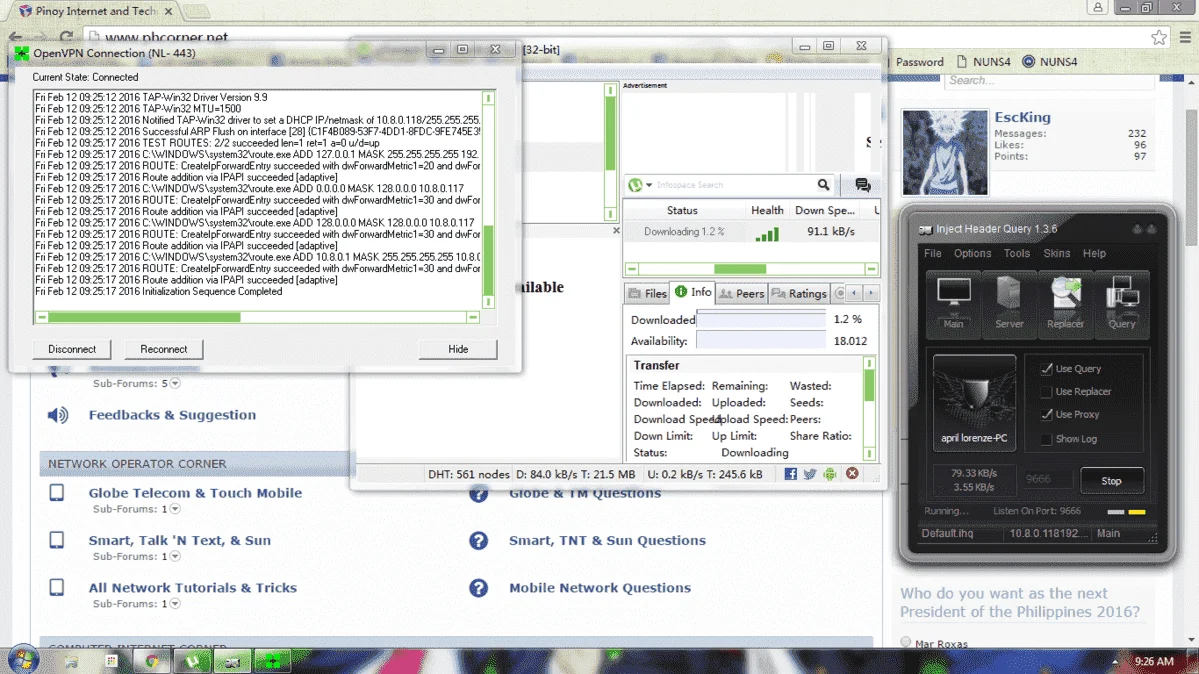Toggle the Use Query checkbox
The width and height of the screenshot is (1199, 674).
1046,369
